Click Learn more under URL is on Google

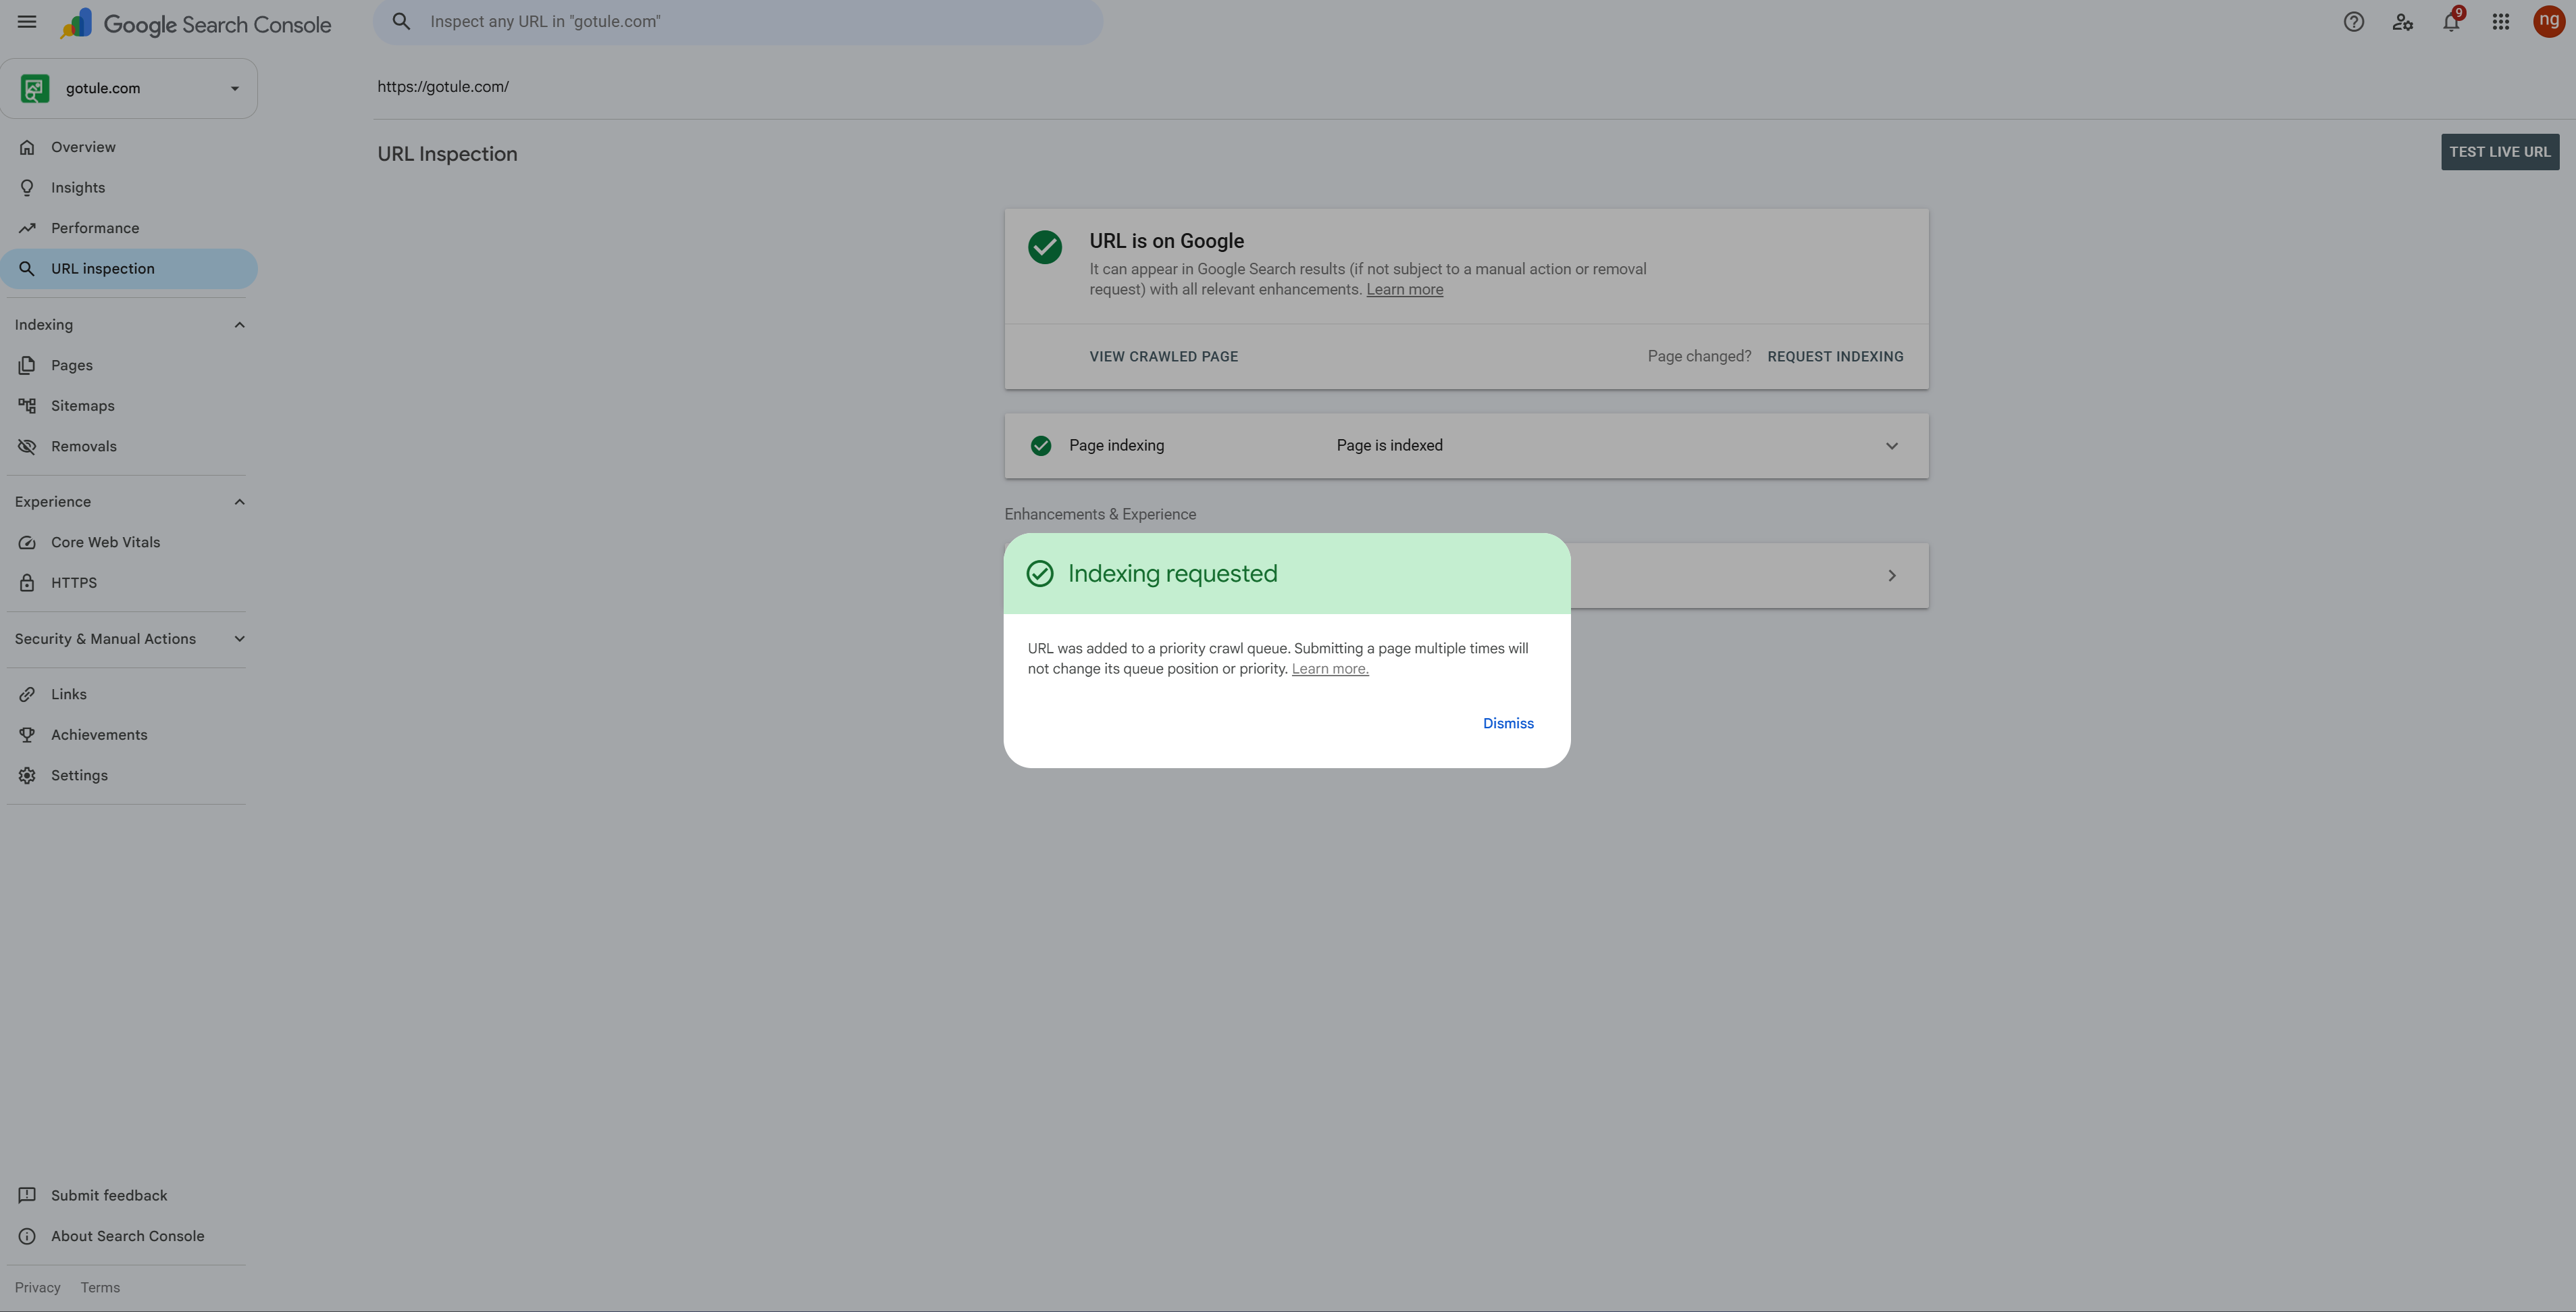click(1404, 290)
